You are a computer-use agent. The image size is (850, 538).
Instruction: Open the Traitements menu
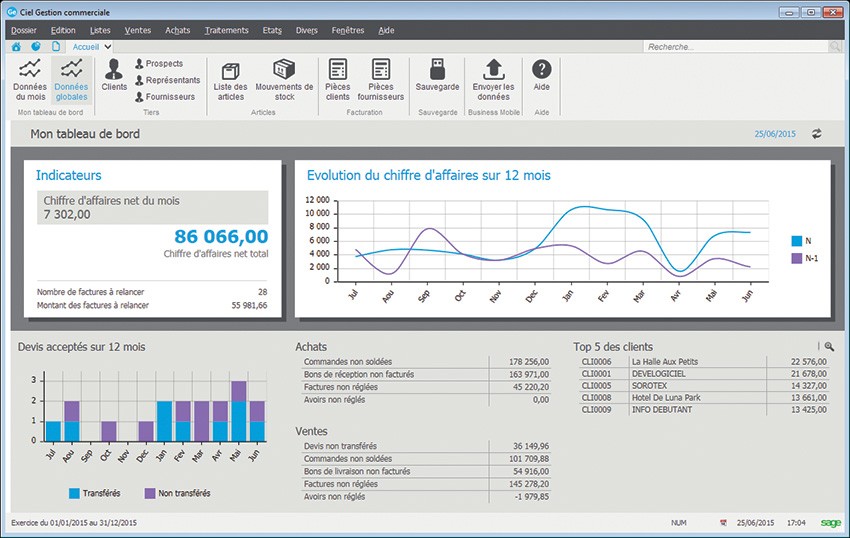click(x=226, y=30)
